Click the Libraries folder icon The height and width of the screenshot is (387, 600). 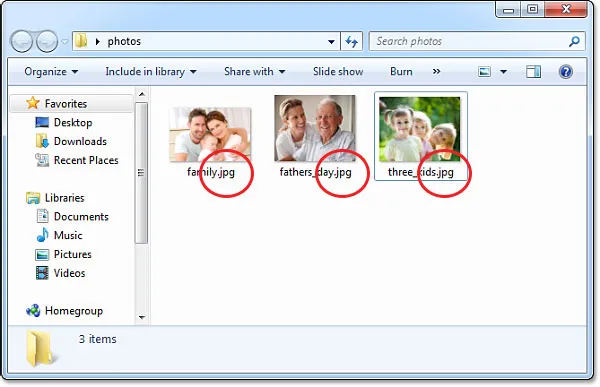point(33,198)
